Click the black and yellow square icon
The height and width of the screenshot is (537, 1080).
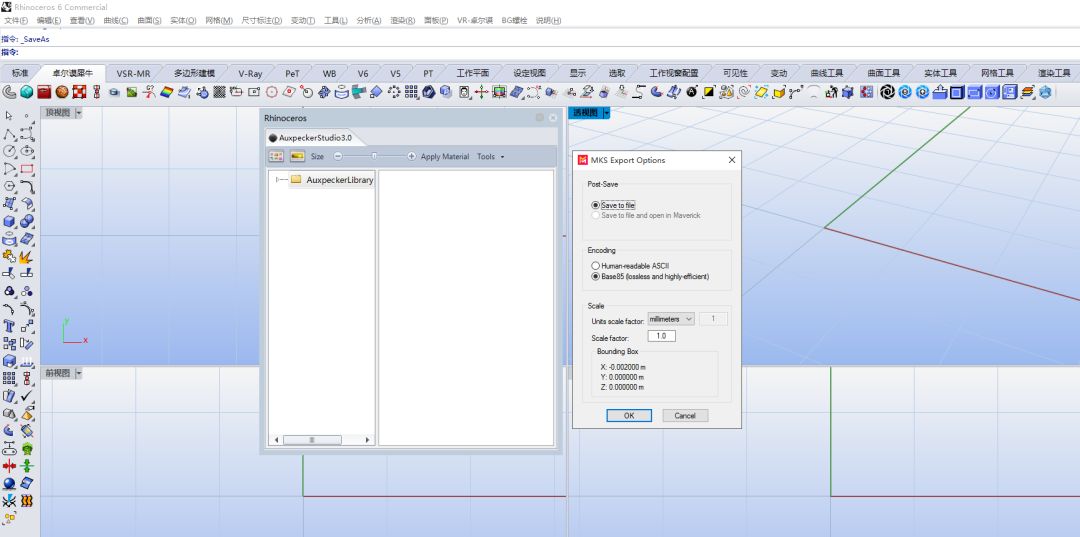[x=709, y=92]
